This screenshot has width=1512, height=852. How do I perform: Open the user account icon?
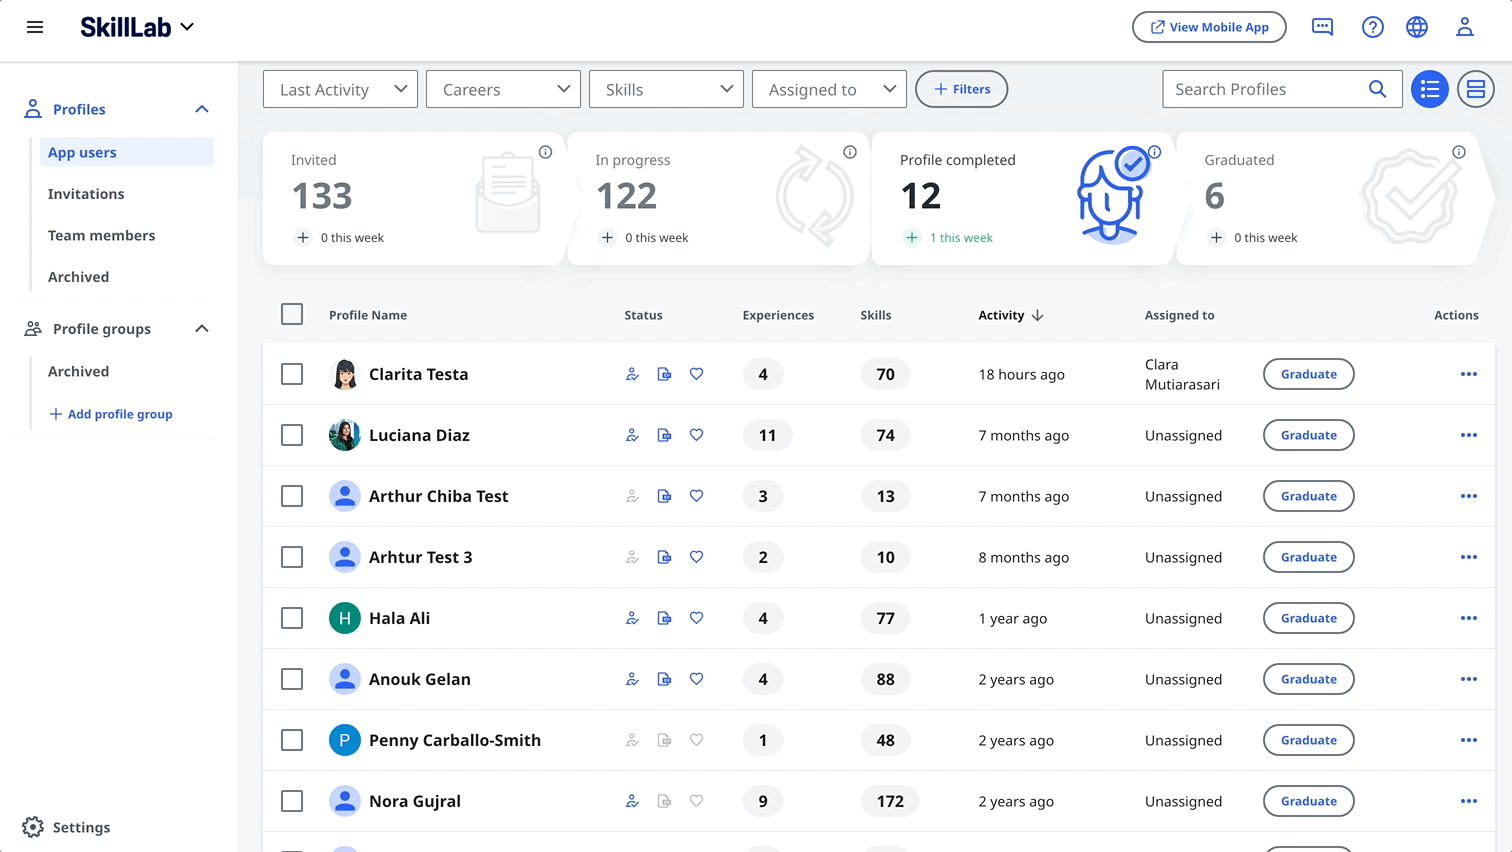coord(1464,27)
